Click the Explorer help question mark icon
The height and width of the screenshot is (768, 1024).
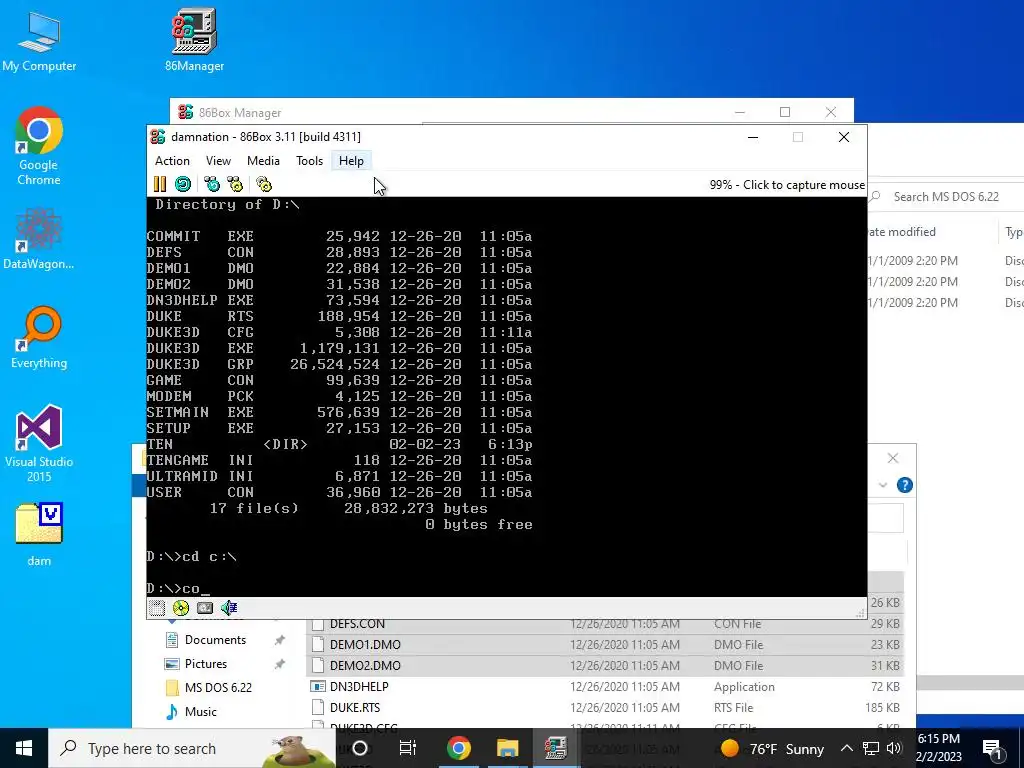click(x=904, y=485)
